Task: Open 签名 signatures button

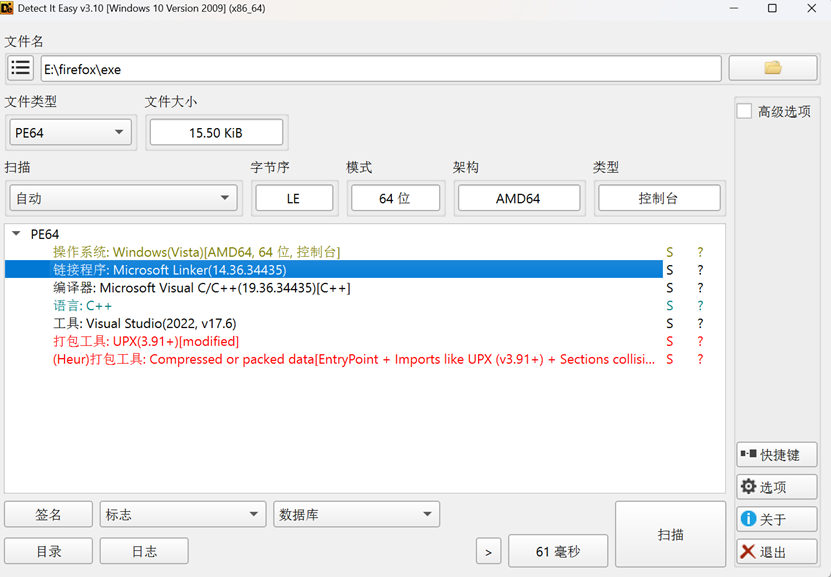Action: pos(48,514)
